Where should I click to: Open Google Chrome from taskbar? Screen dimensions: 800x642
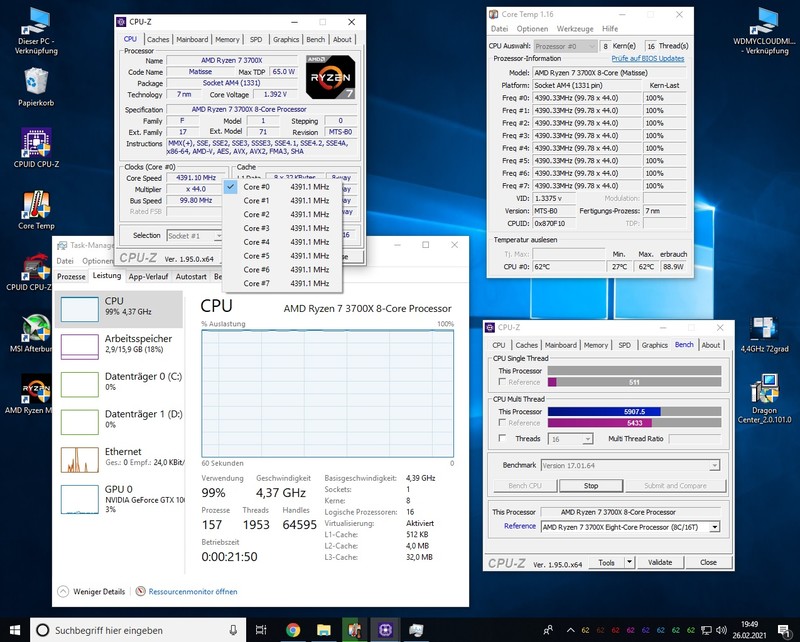coord(292,630)
